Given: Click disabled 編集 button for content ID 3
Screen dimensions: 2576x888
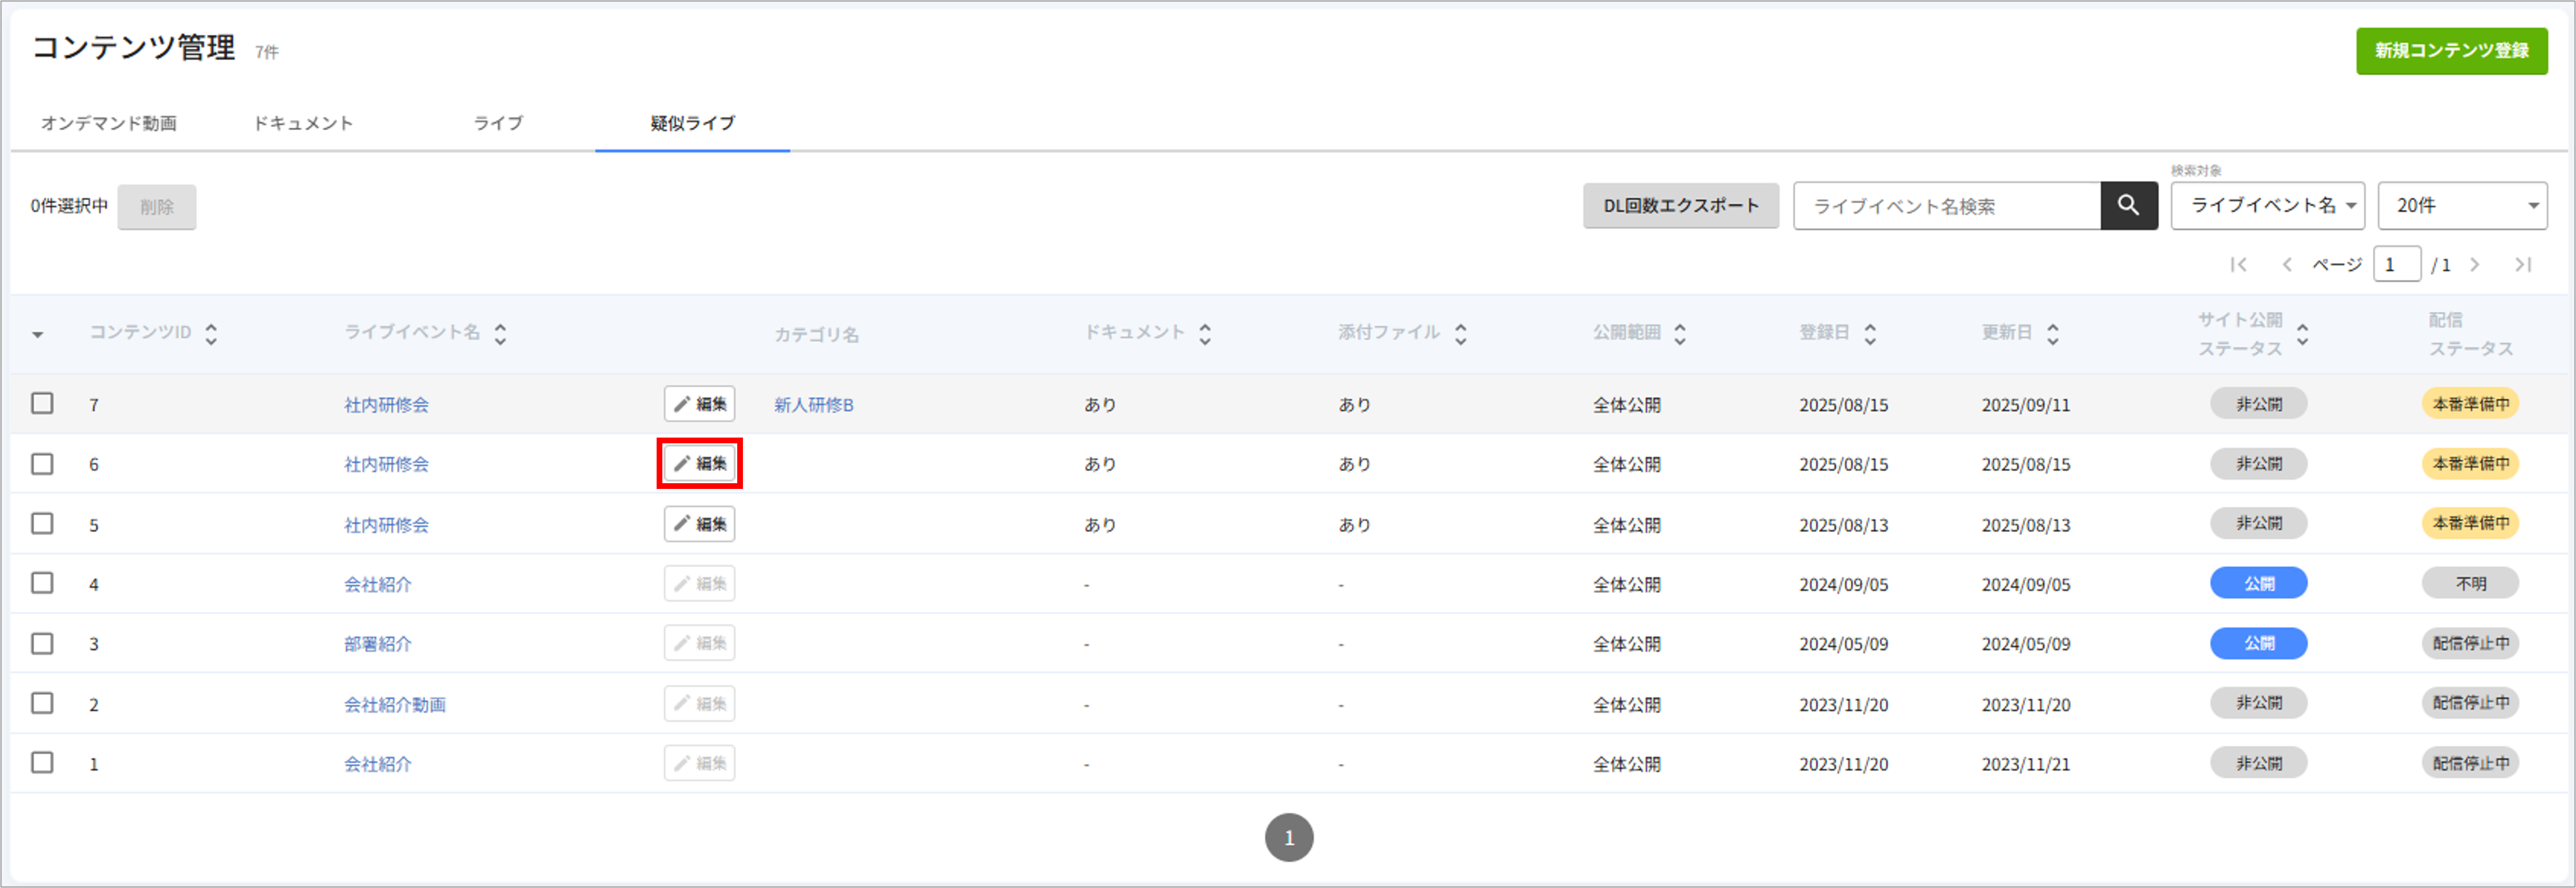Looking at the screenshot, I should pos(699,643).
